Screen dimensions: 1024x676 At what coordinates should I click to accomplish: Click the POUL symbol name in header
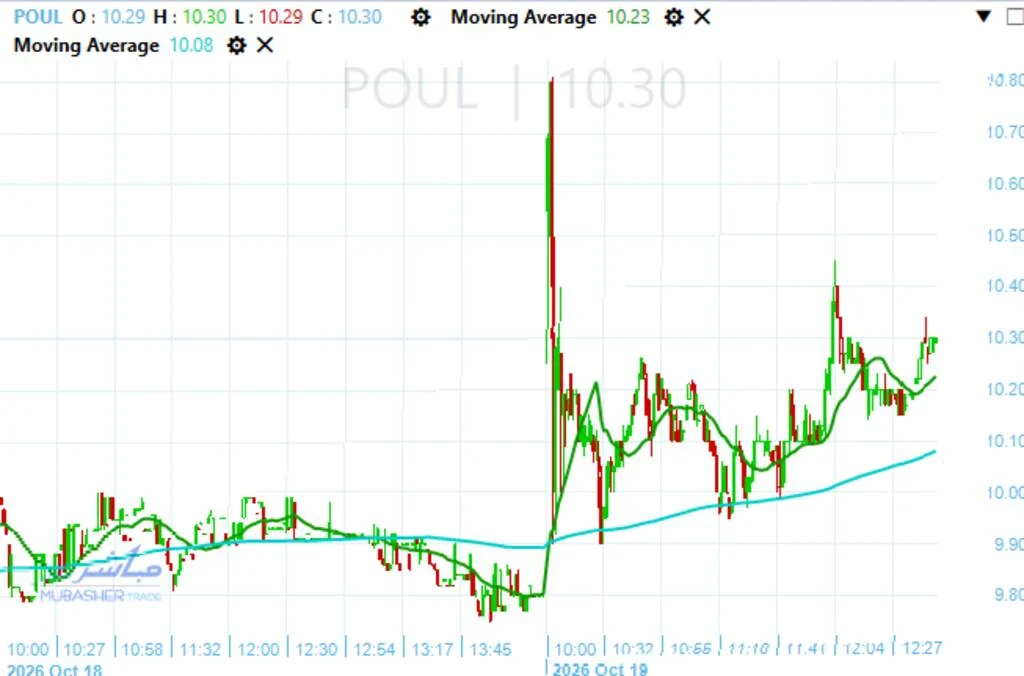38,17
